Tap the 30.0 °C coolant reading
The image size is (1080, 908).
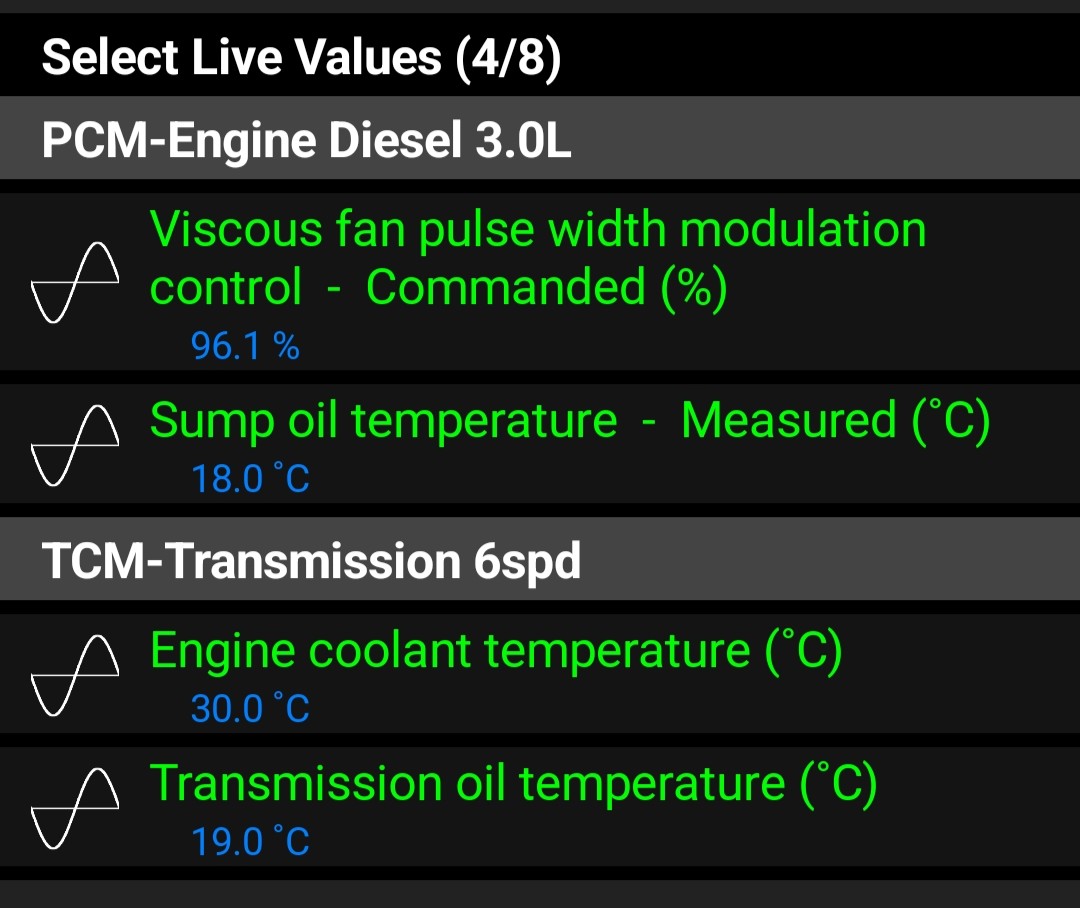(250, 708)
